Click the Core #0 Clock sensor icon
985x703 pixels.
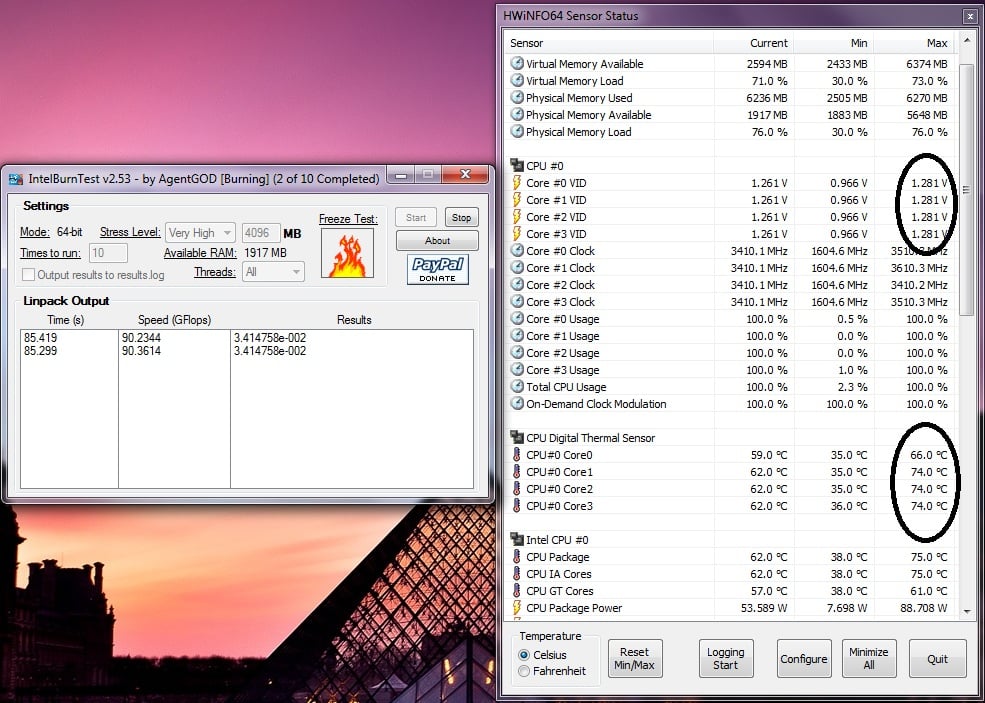pyautogui.click(x=517, y=250)
